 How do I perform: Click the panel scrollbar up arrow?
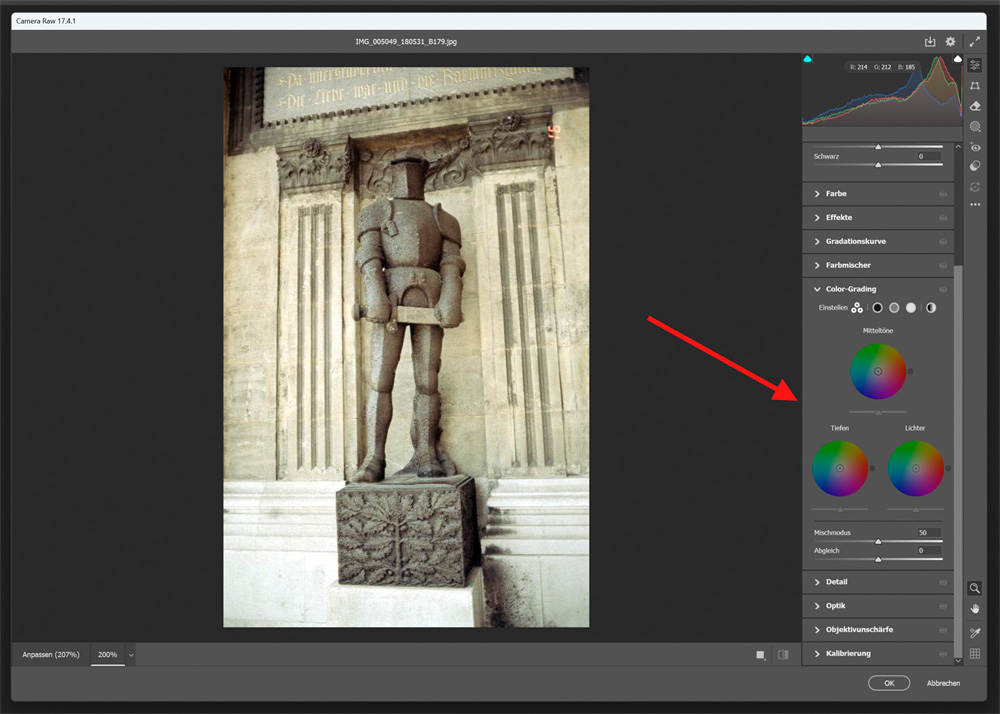tap(958, 147)
